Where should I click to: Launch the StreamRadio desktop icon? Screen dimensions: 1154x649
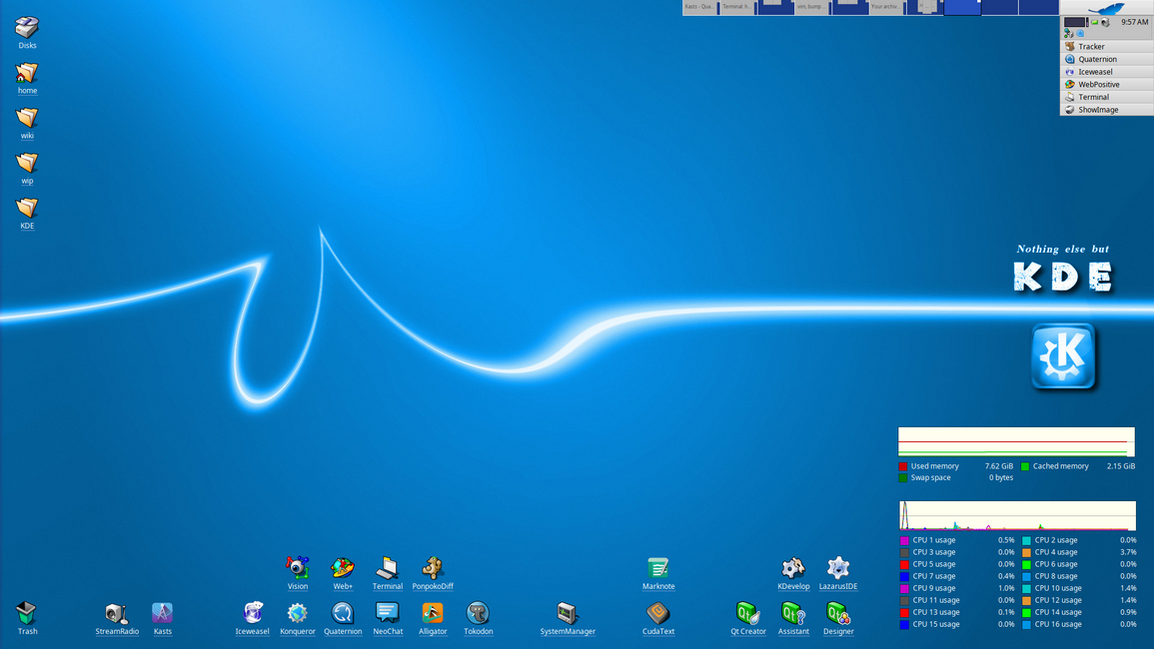tap(116, 613)
